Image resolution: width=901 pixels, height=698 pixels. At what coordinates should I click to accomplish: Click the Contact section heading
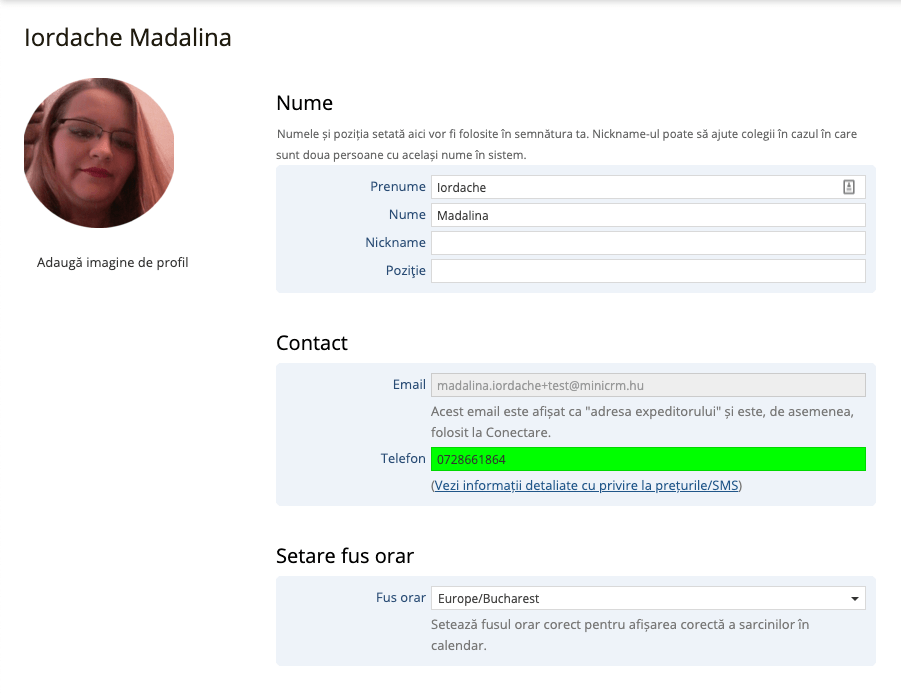[x=312, y=343]
